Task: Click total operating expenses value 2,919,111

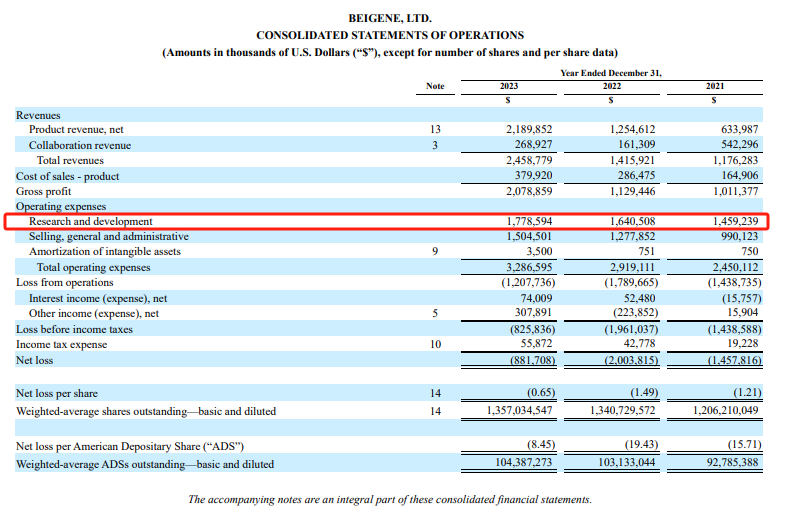Action: 633,267
